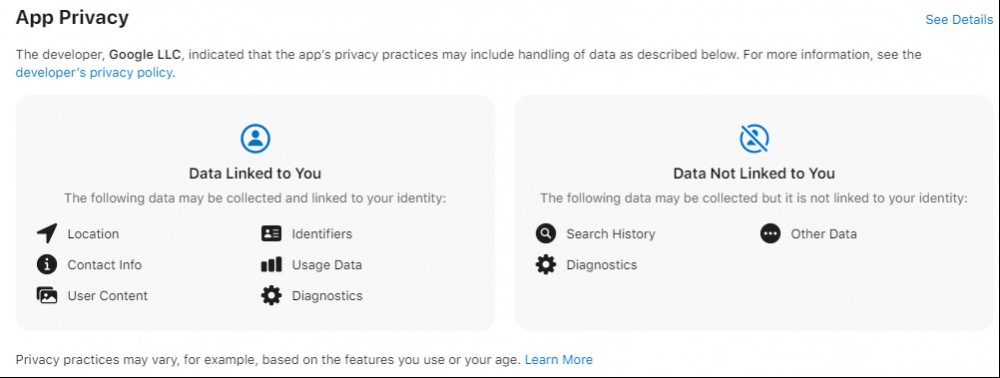This screenshot has width=1000, height=378.
Task: Click the Contact Info icon
Action: (47, 265)
